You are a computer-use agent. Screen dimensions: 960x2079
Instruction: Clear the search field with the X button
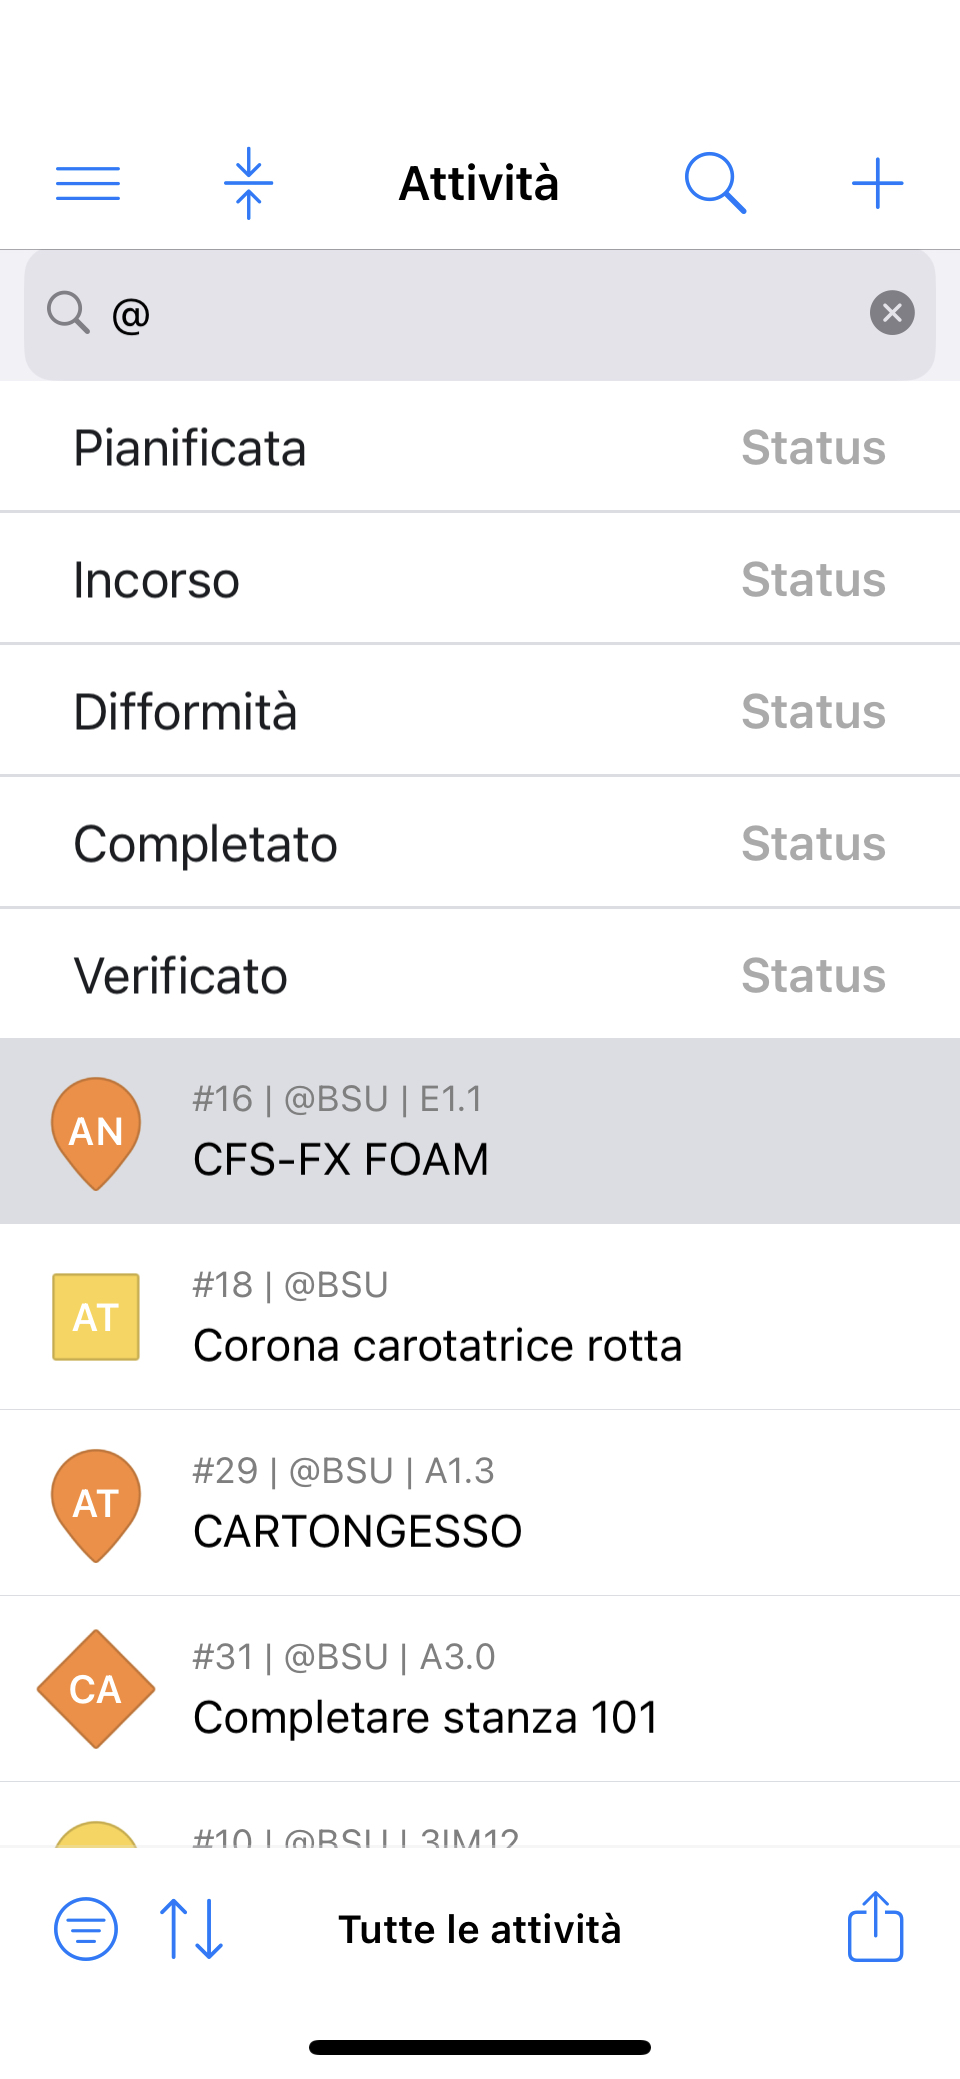pyautogui.click(x=892, y=313)
